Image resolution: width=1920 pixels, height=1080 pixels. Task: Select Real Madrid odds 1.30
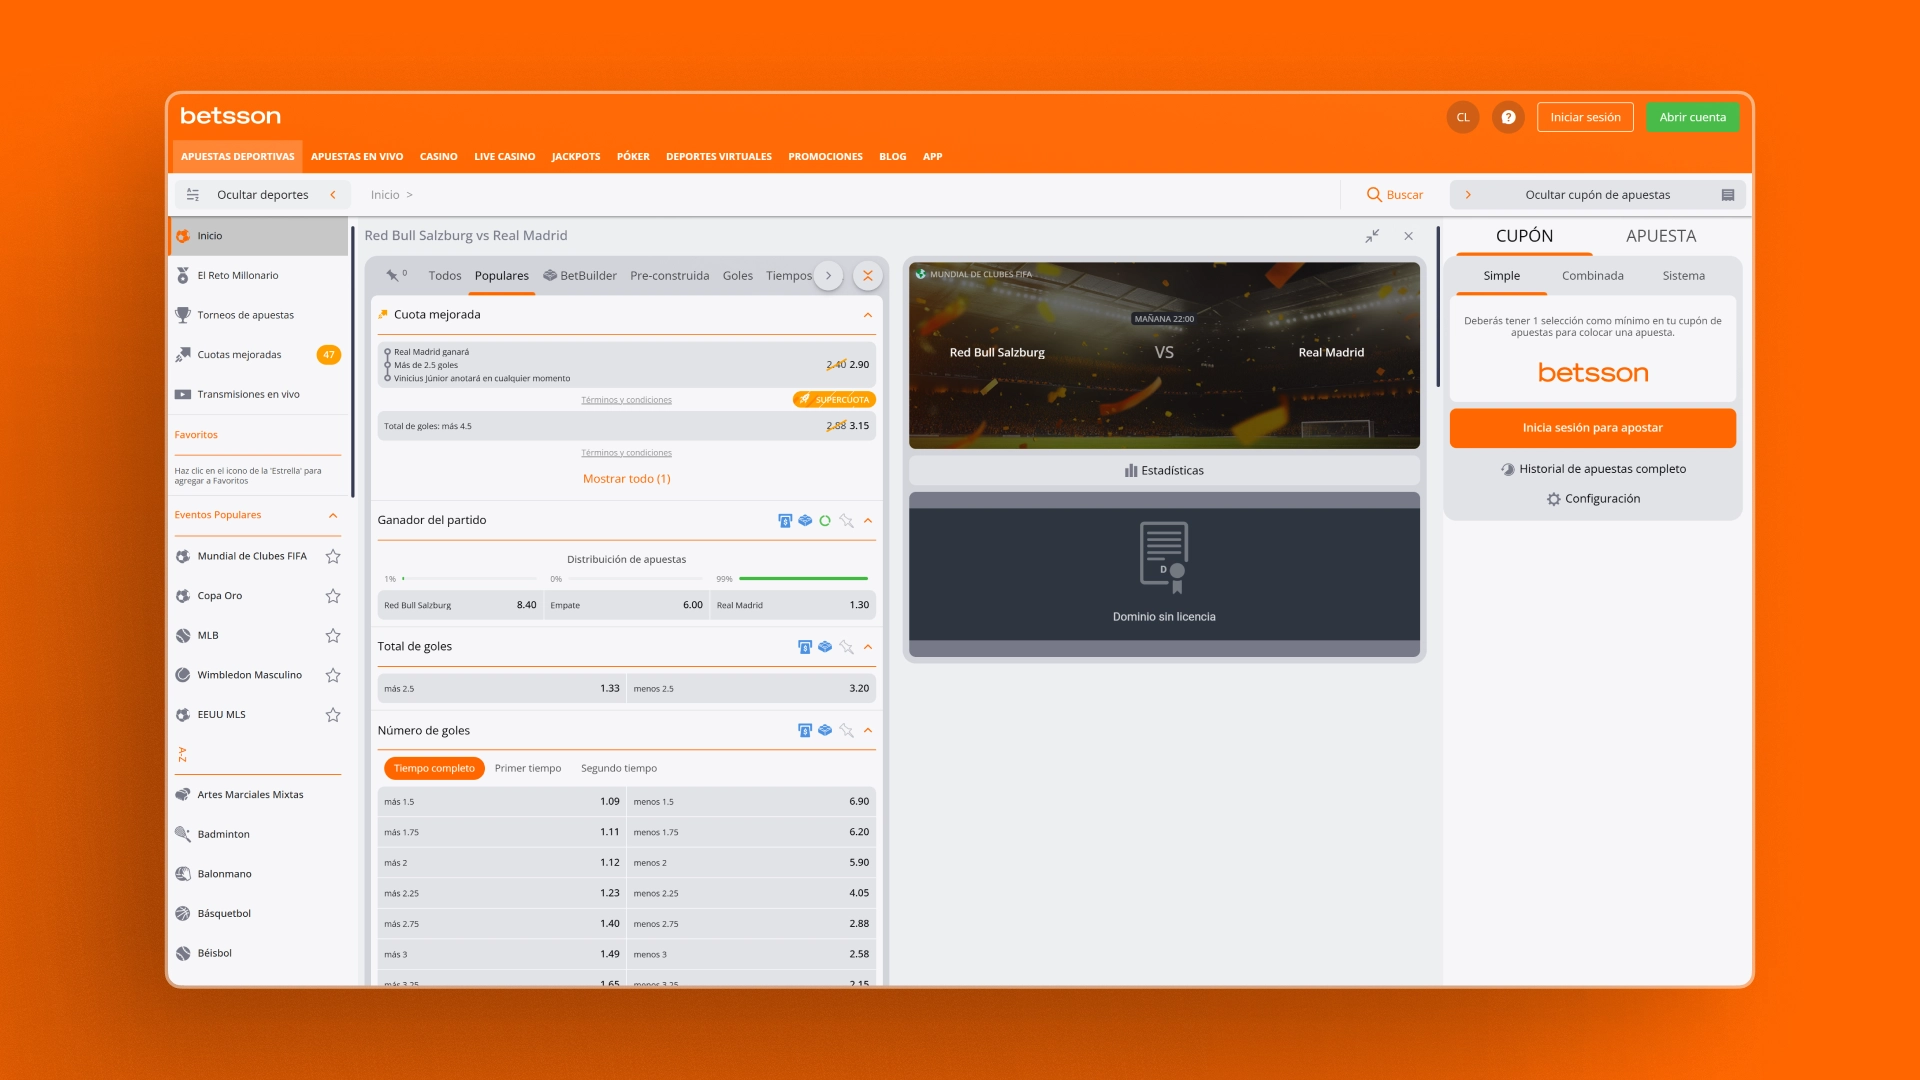click(x=793, y=605)
